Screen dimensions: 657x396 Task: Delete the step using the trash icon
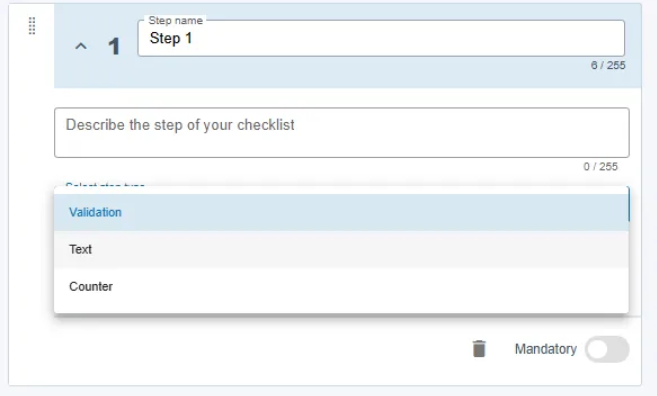point(479,349)
